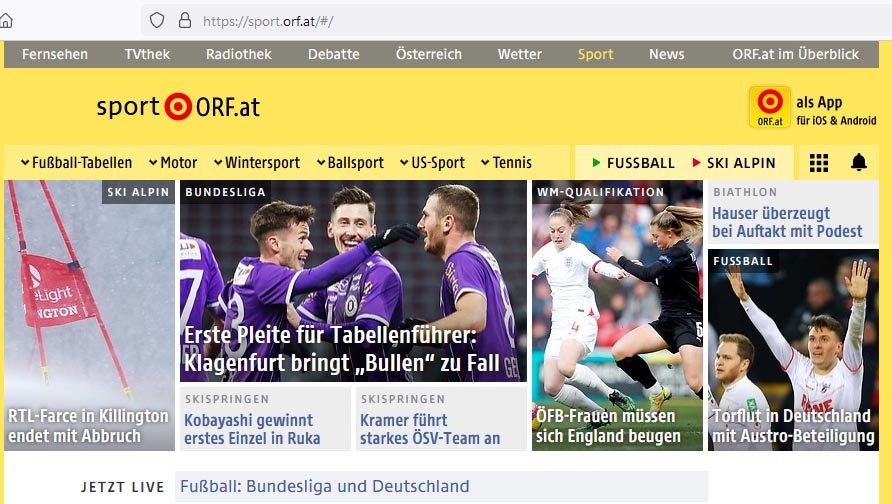Go to the Wetter section

coord(519,54)
